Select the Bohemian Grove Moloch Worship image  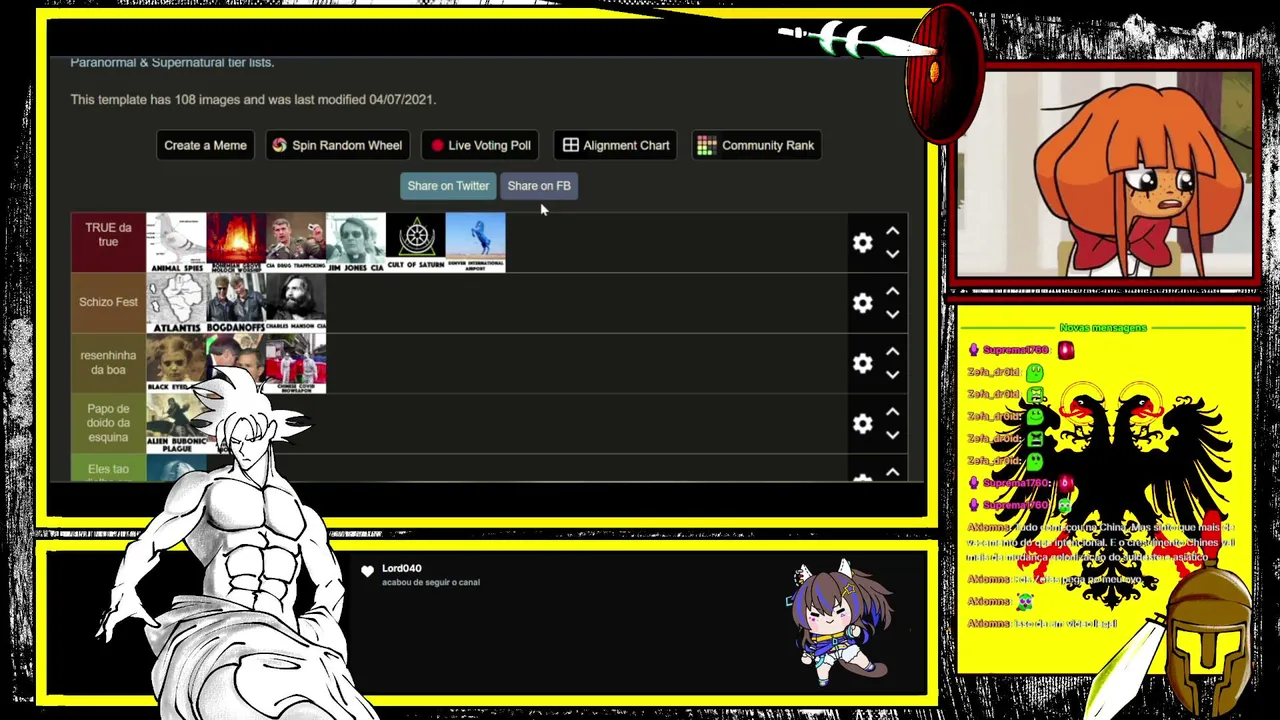pos(236,242)
